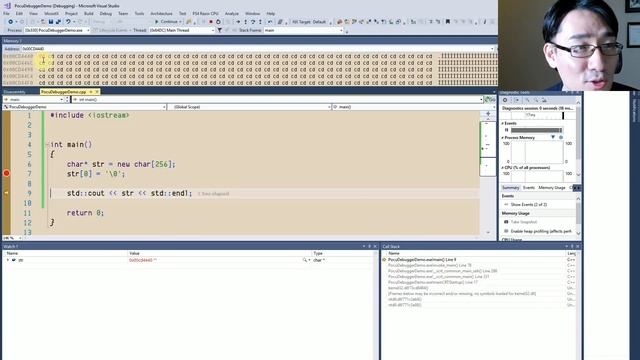Select the PocuDebuggerDemo.cpp editor tab
The width and height of the screenshot is (640, 360).
(x=63, y=92)
